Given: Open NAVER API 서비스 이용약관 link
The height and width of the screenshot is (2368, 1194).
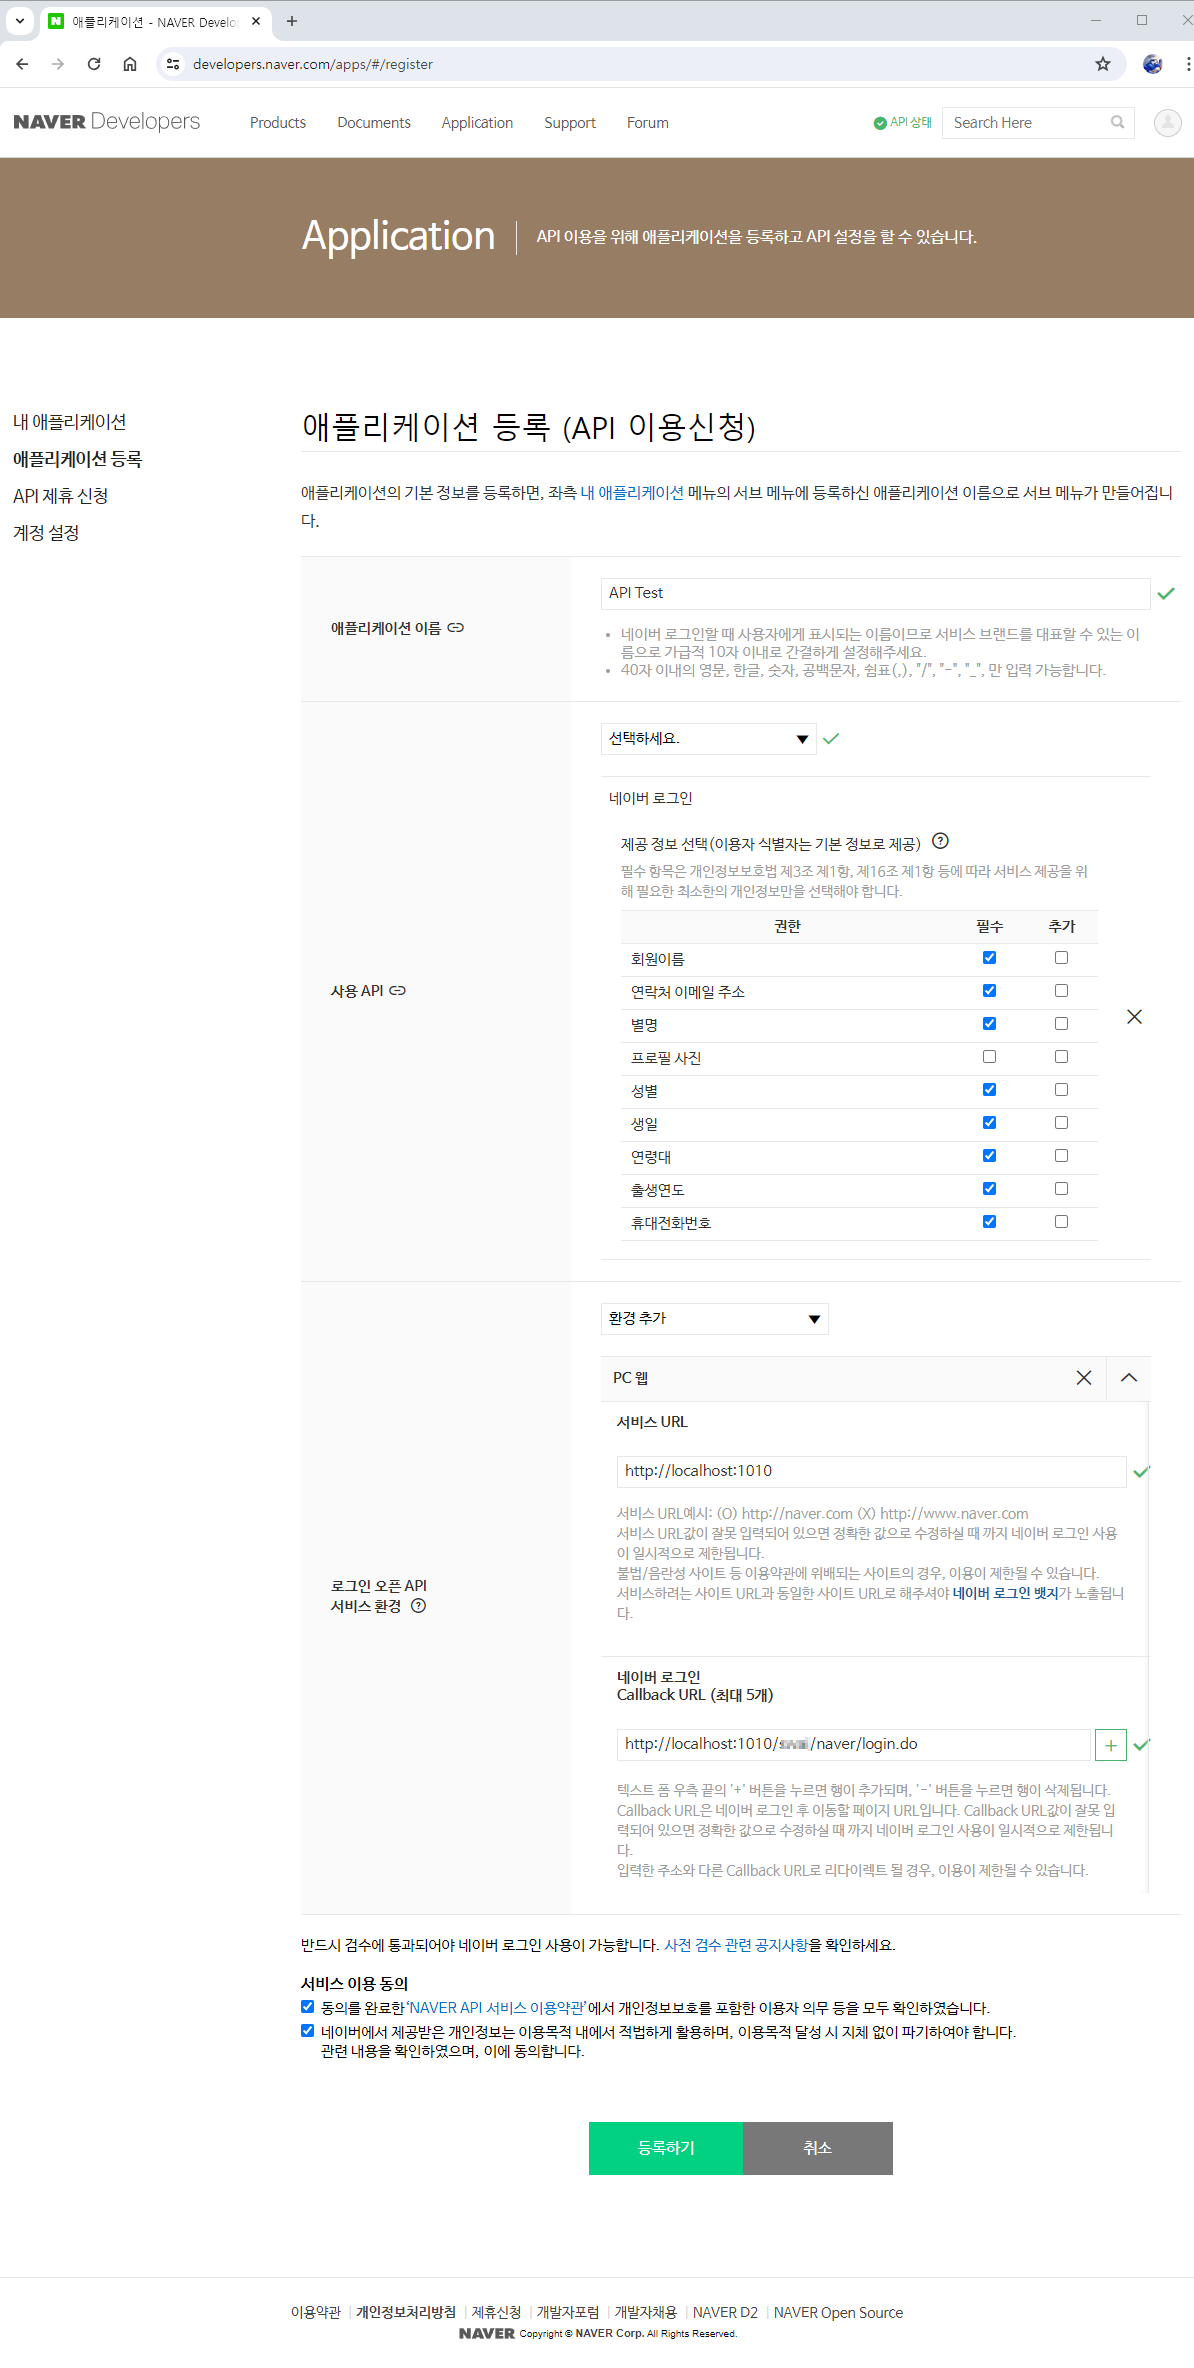Looking at the screenshot, I should (496, 2008).
